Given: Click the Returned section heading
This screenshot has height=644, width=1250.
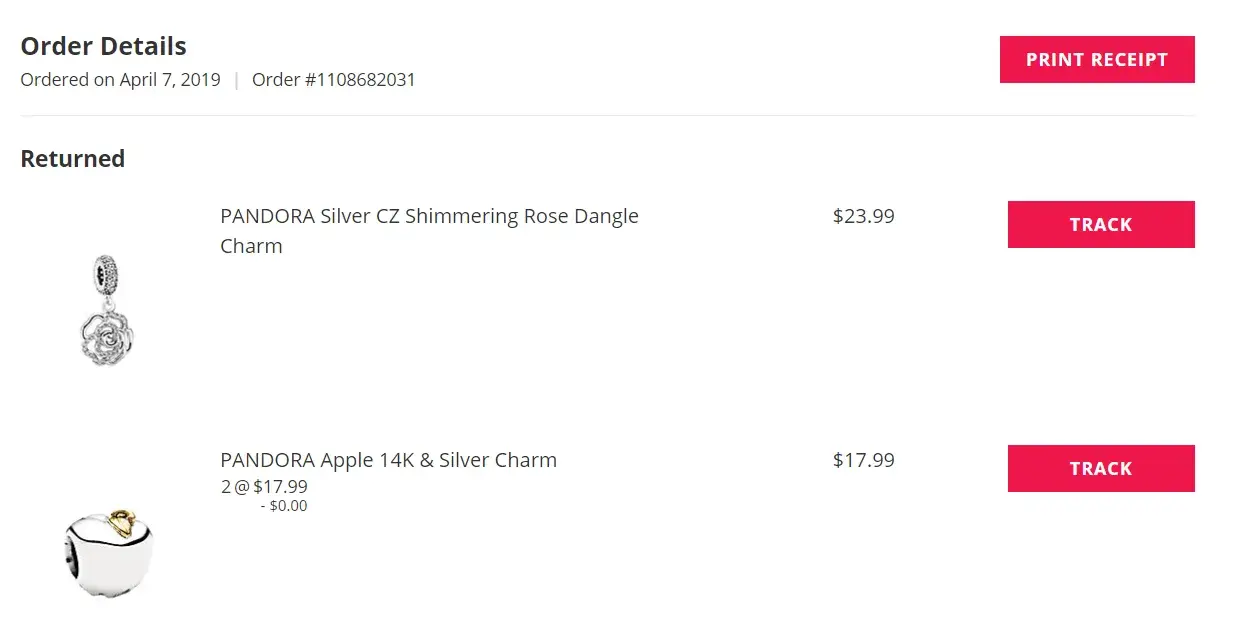Looking at the screenshot, I should [x=73, y=159].
